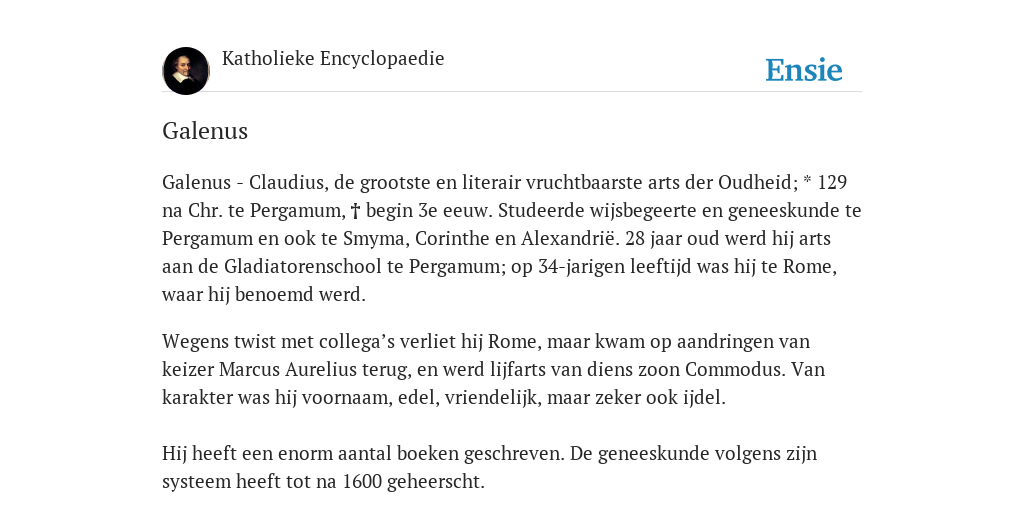
Task: Click the asterisk birth symbol before 129
Action: pos(807,180)
